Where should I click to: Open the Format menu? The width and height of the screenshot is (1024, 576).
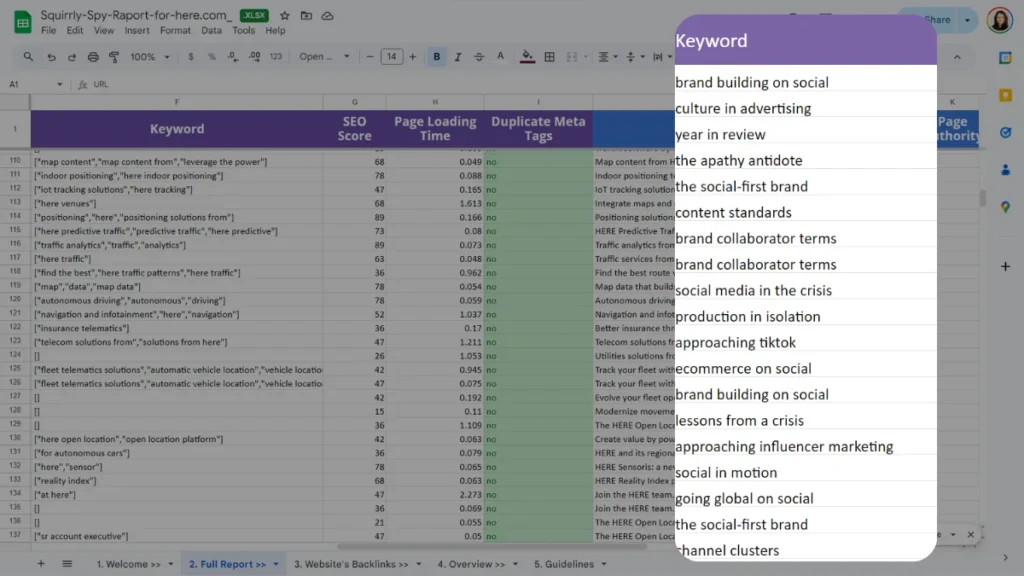[x=175, y=31]
